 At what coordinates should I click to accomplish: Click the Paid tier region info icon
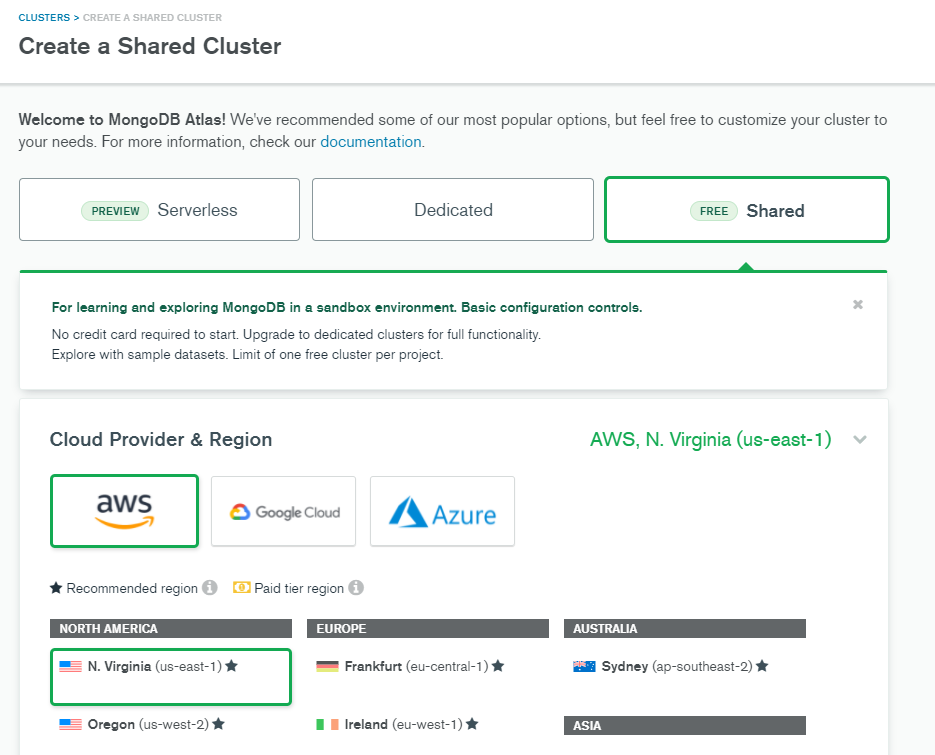pyautogui.click(x=356, y=588)
